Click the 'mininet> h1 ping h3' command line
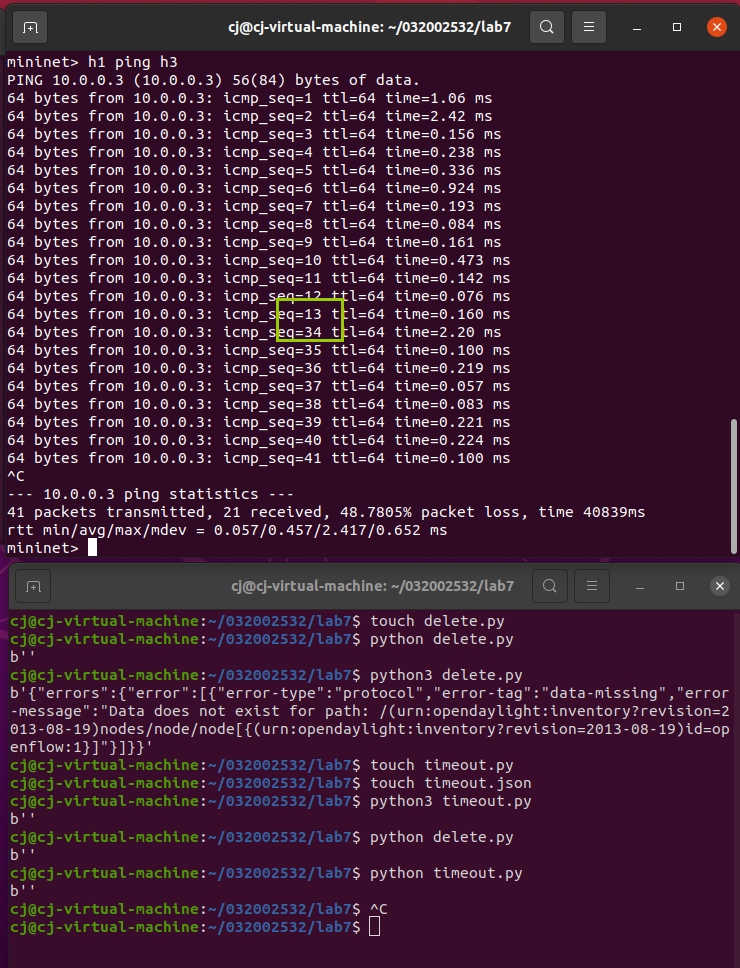740x968 pixels. [x=92, y=62]
